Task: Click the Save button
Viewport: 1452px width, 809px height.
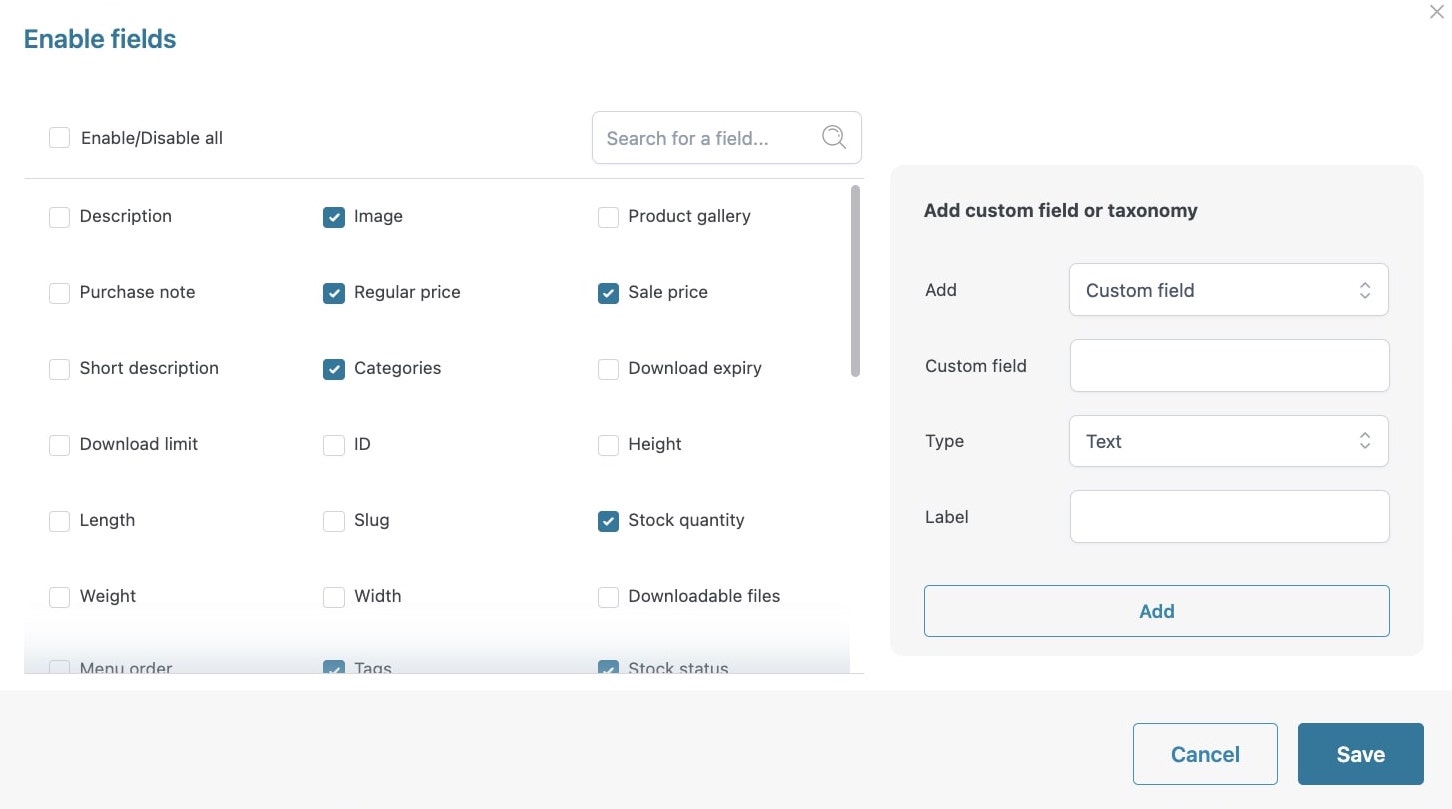Action: tap(1360, 754)
